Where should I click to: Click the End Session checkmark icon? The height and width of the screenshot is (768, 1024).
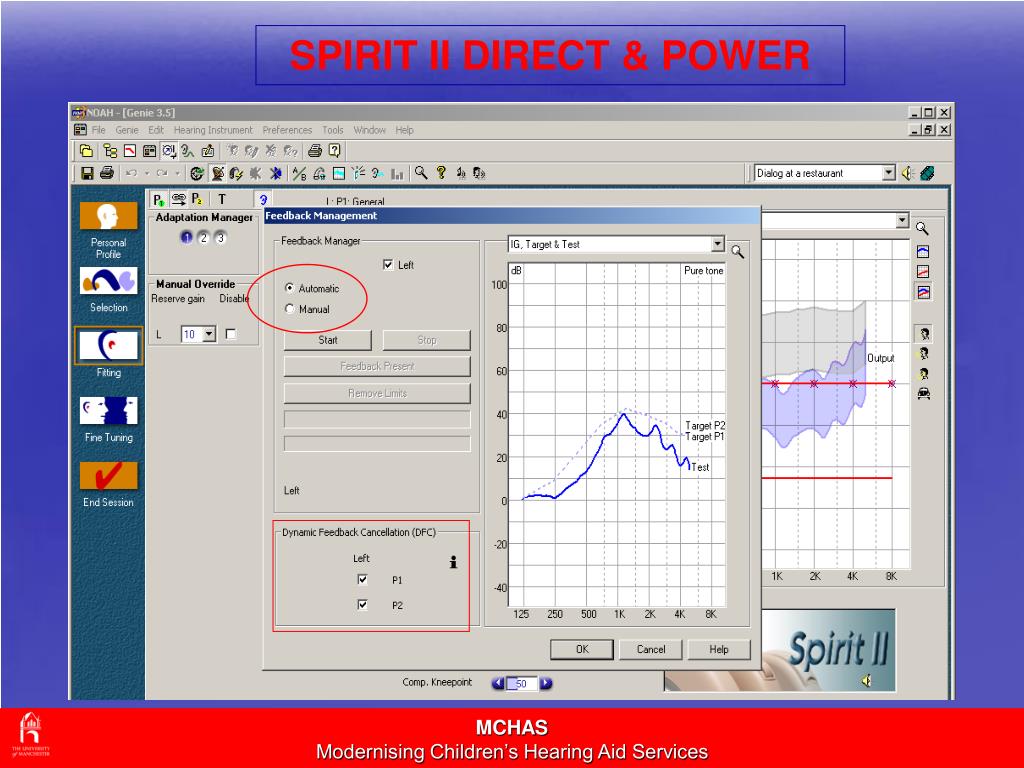108,476
